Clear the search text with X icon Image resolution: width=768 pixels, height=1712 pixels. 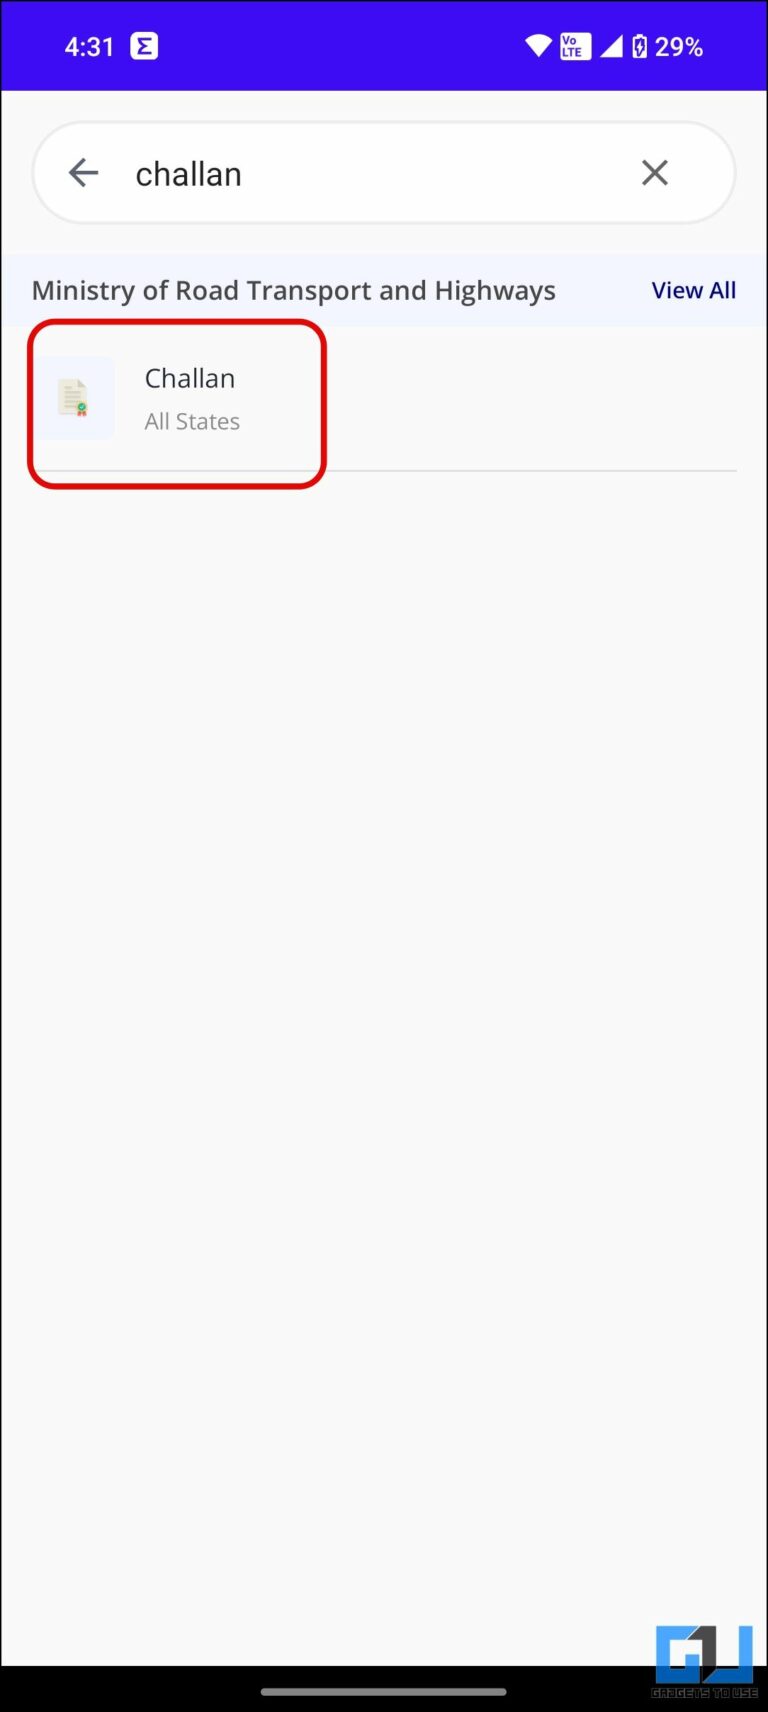(655, 173)
